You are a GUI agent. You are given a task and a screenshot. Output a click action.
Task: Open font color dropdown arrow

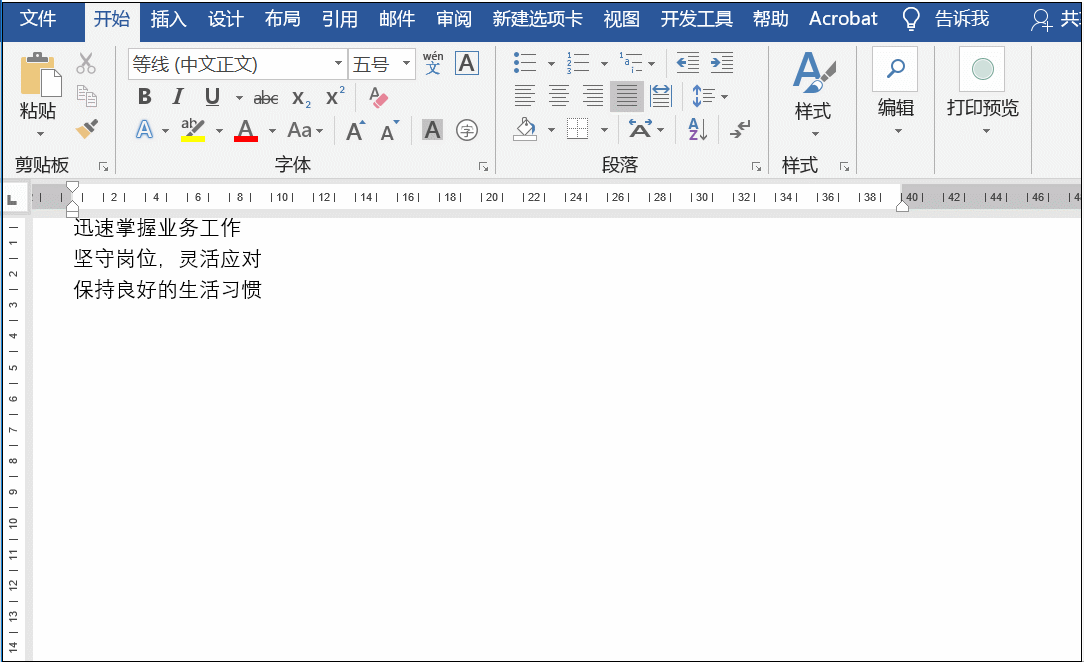(x=272, y=131)
